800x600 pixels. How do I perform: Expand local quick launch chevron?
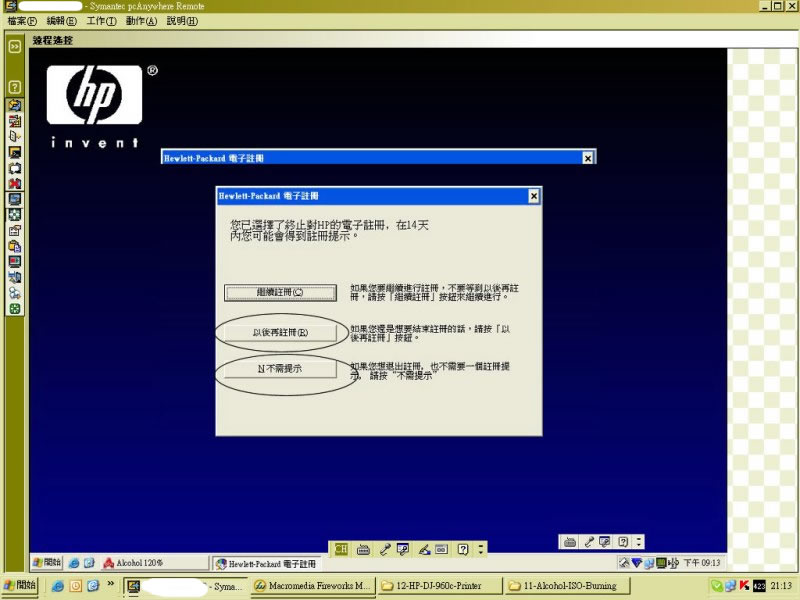point(110,583)
